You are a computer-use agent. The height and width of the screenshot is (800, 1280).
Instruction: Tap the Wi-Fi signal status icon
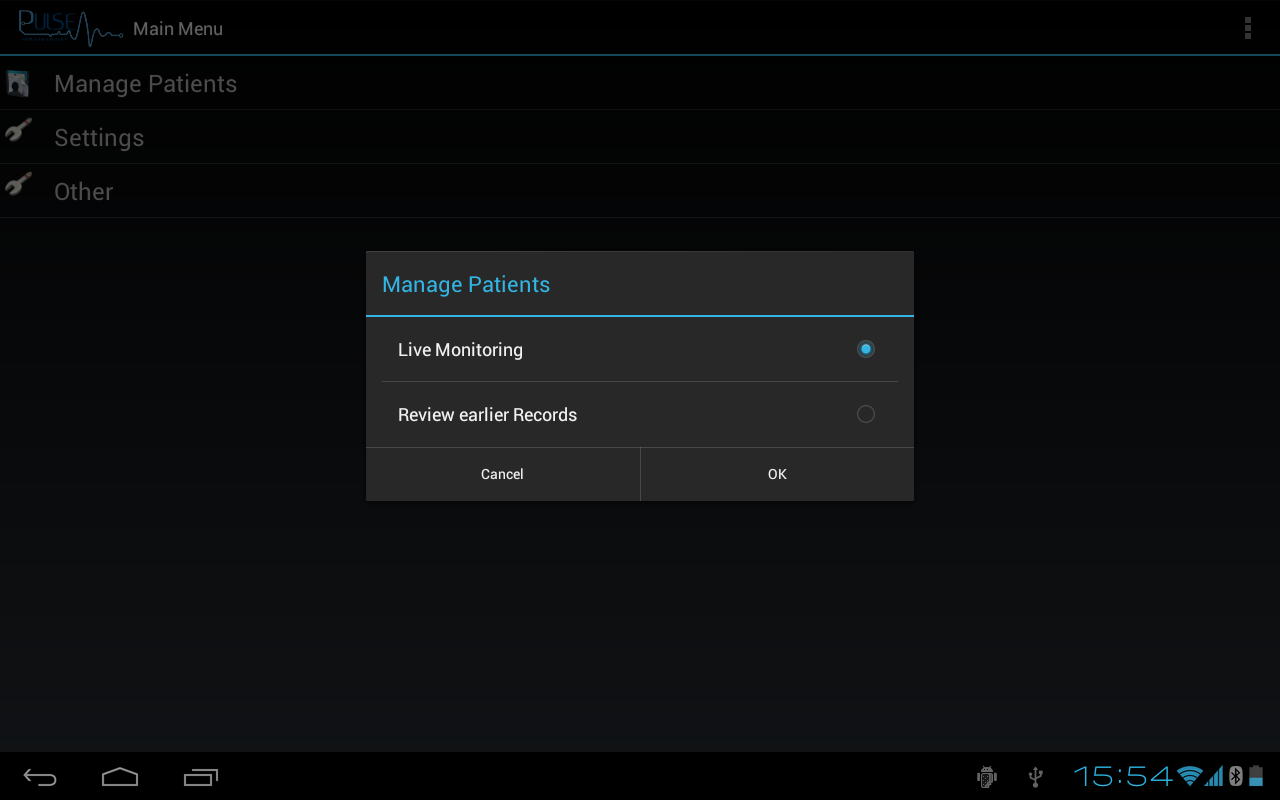pos(1189,776)
